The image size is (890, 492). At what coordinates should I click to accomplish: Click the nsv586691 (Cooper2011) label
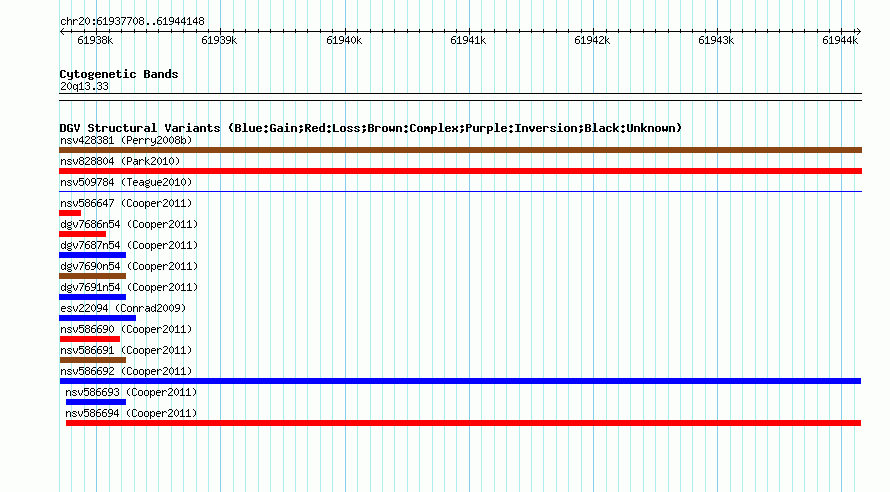tap(126, 350)
